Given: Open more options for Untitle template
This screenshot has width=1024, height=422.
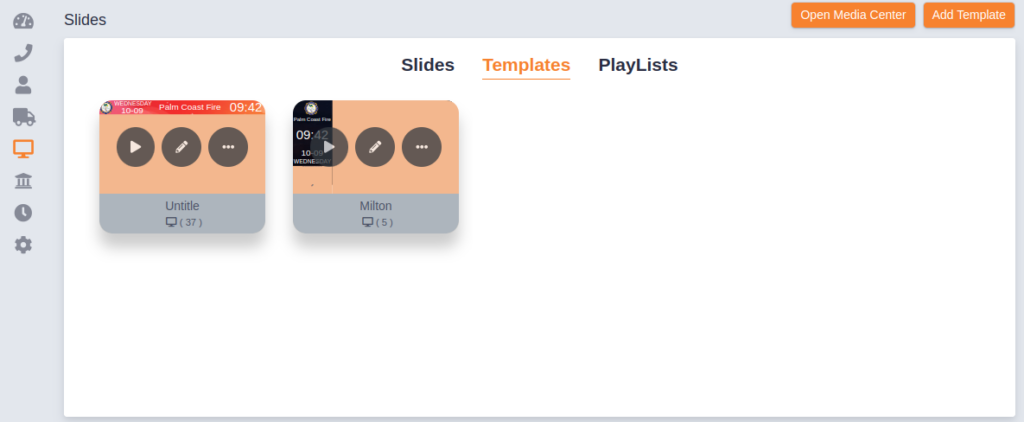Looking at the screenshot, I should pyautogui.click(x=228, y=147).
